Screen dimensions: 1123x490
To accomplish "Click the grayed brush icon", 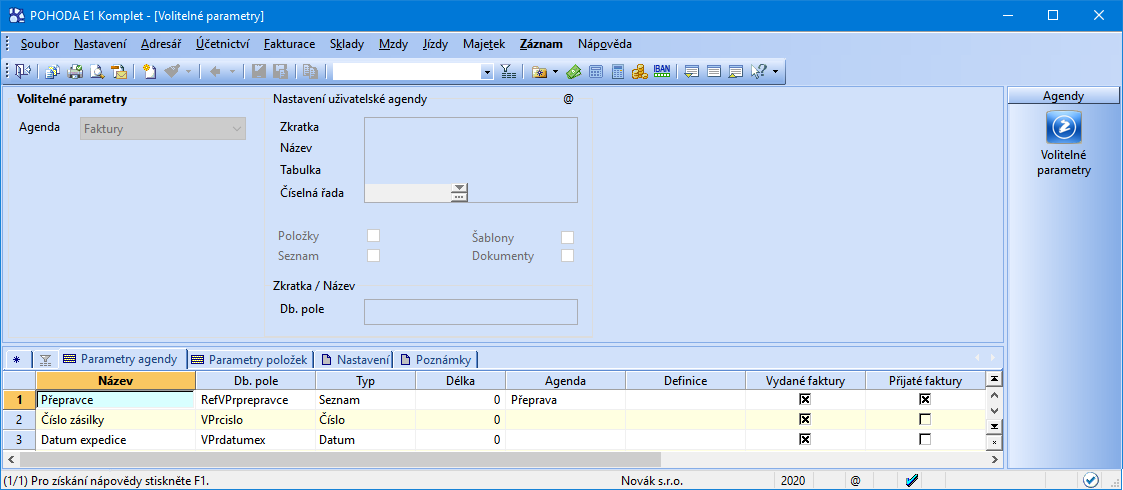I will click(x=171, y=71).
